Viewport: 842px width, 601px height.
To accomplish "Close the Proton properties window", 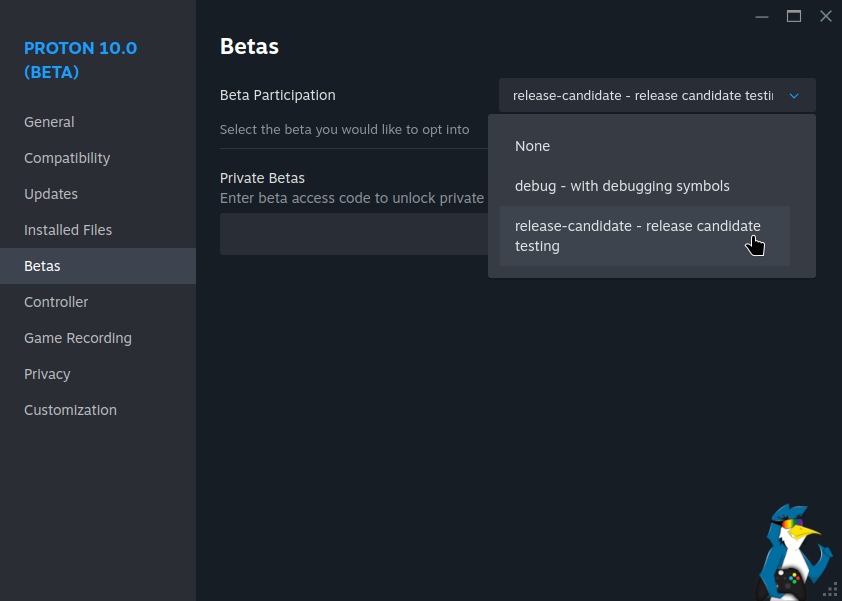I will pyautogui.click(x=825, y=16).
